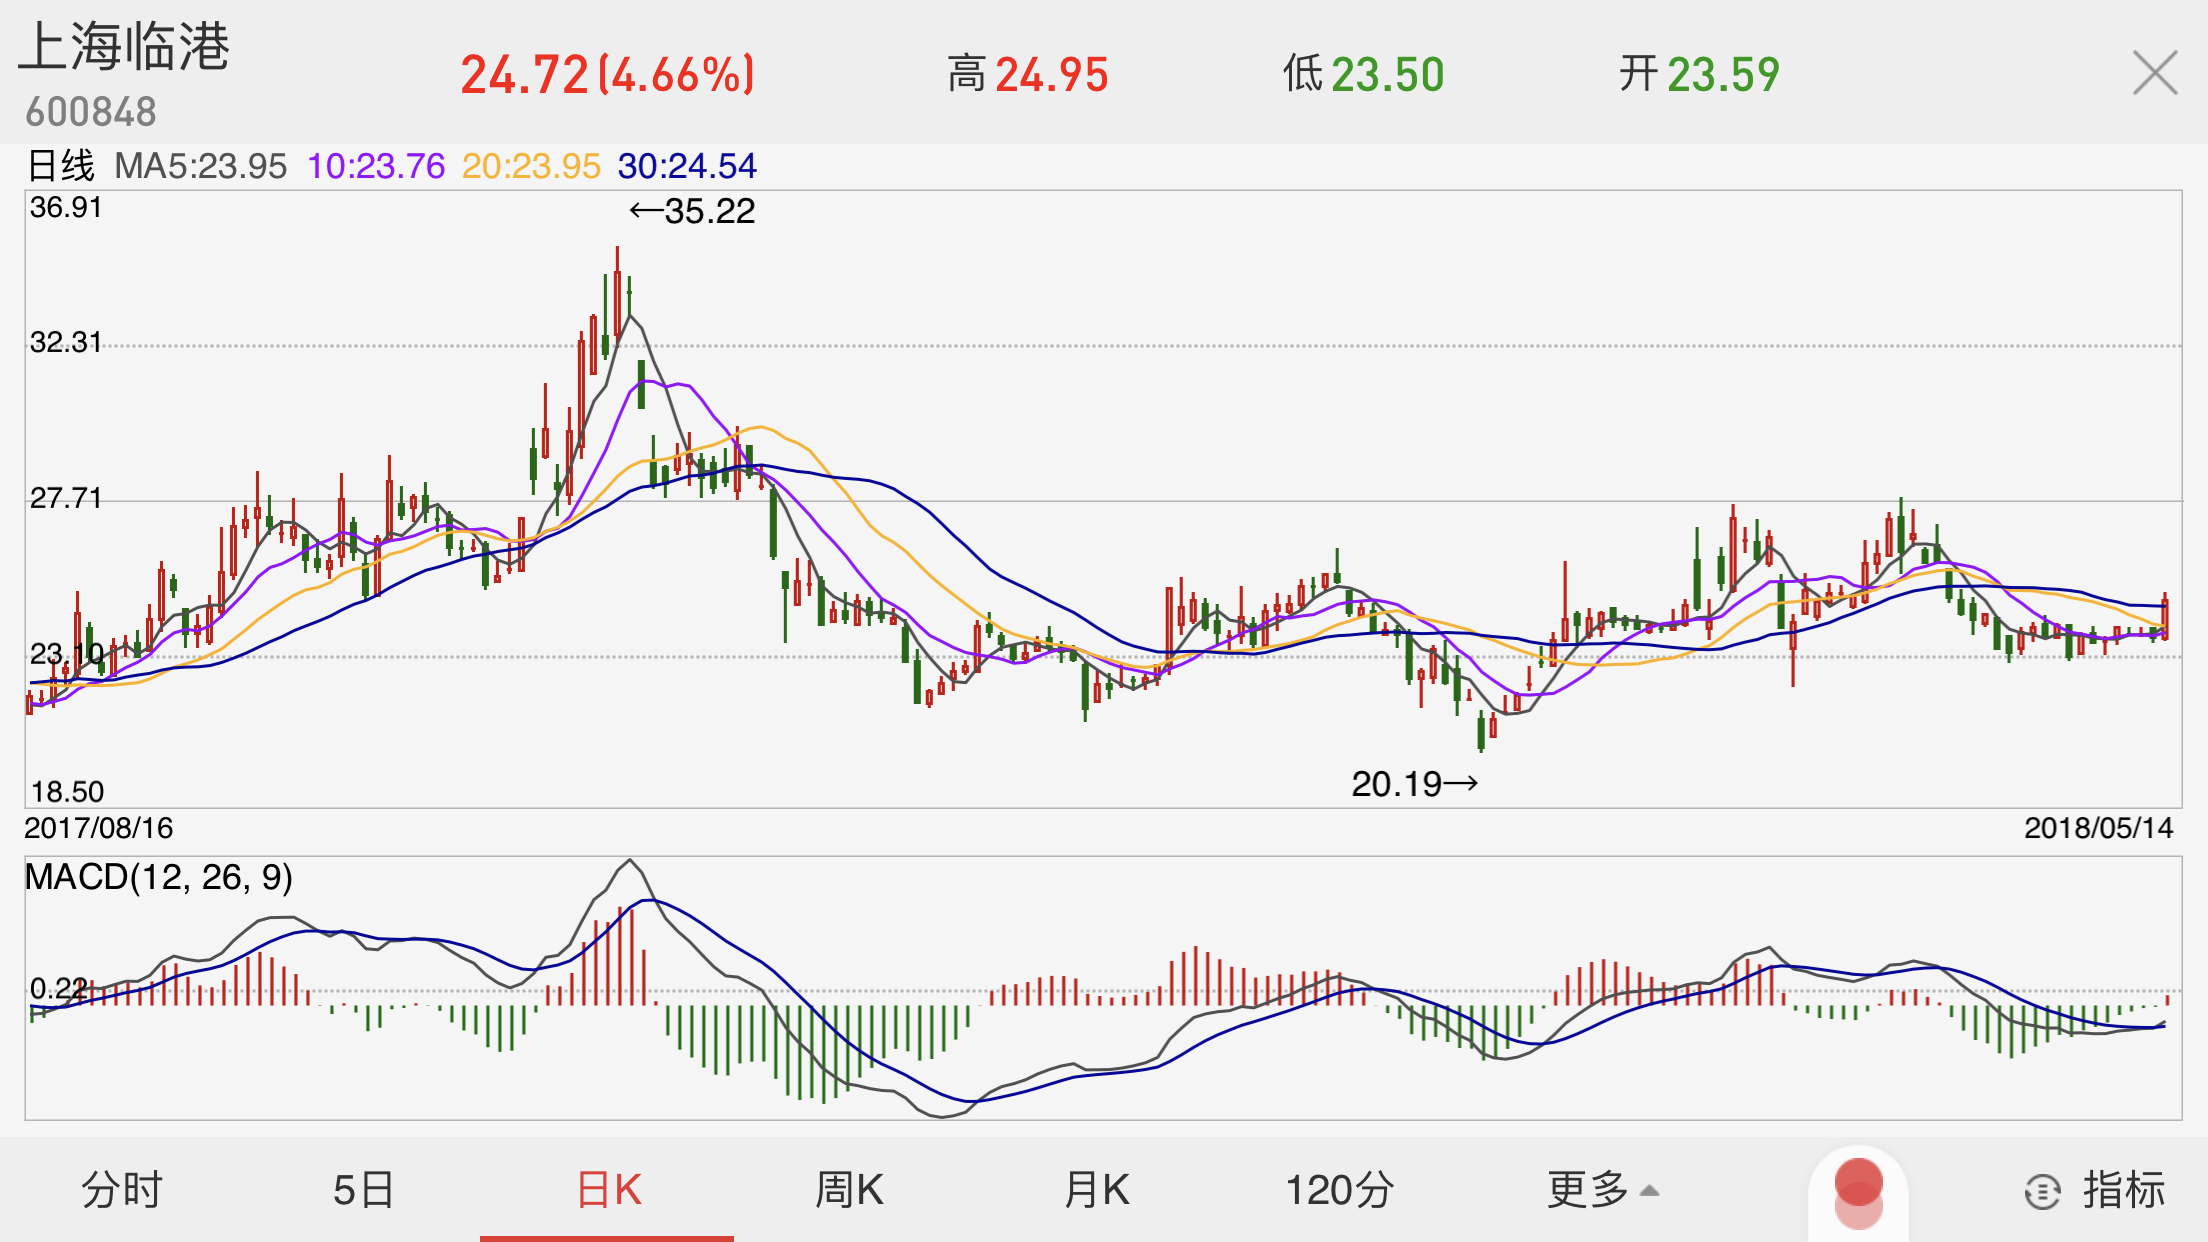Click the start date 2017/08/16
The height and width of the screenshot is (1242, 2208).
point(99,828)
